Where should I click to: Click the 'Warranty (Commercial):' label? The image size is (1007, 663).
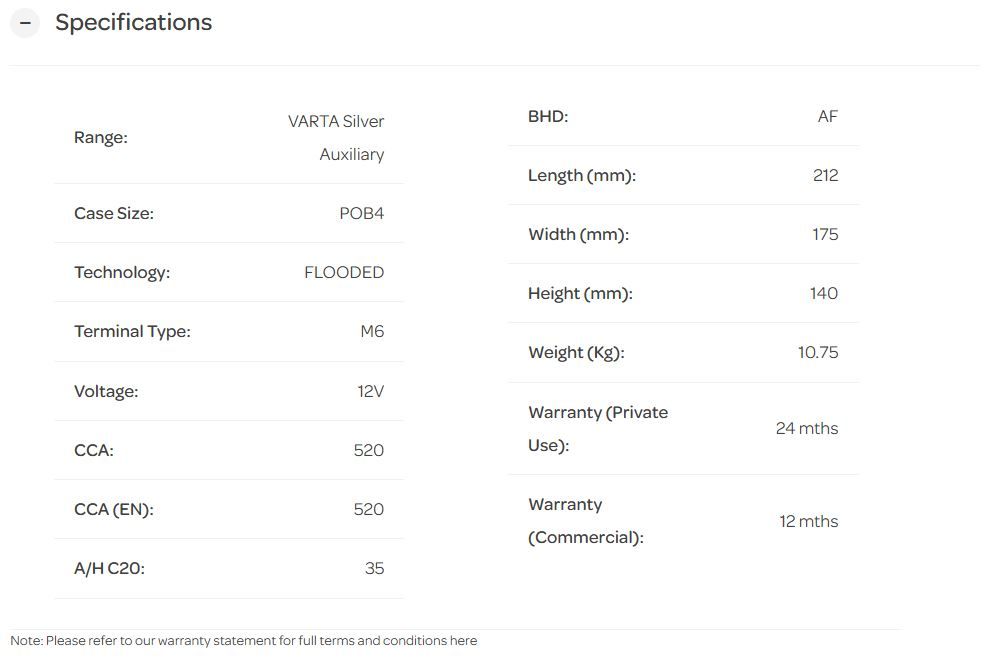click(585, 521)
